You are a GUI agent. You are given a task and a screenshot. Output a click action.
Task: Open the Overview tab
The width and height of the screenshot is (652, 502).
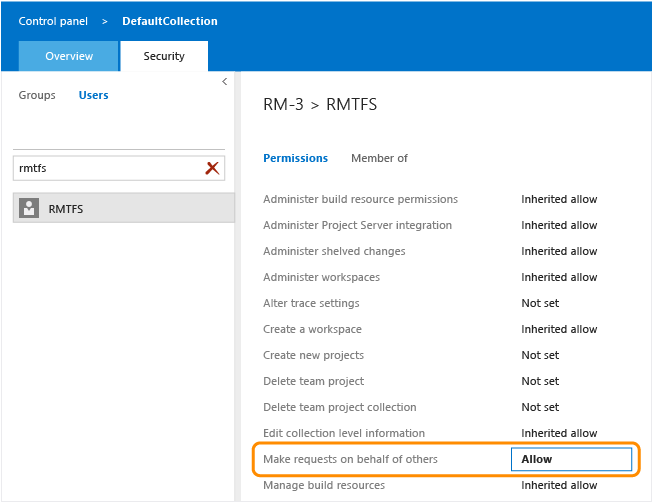point(69,56)
